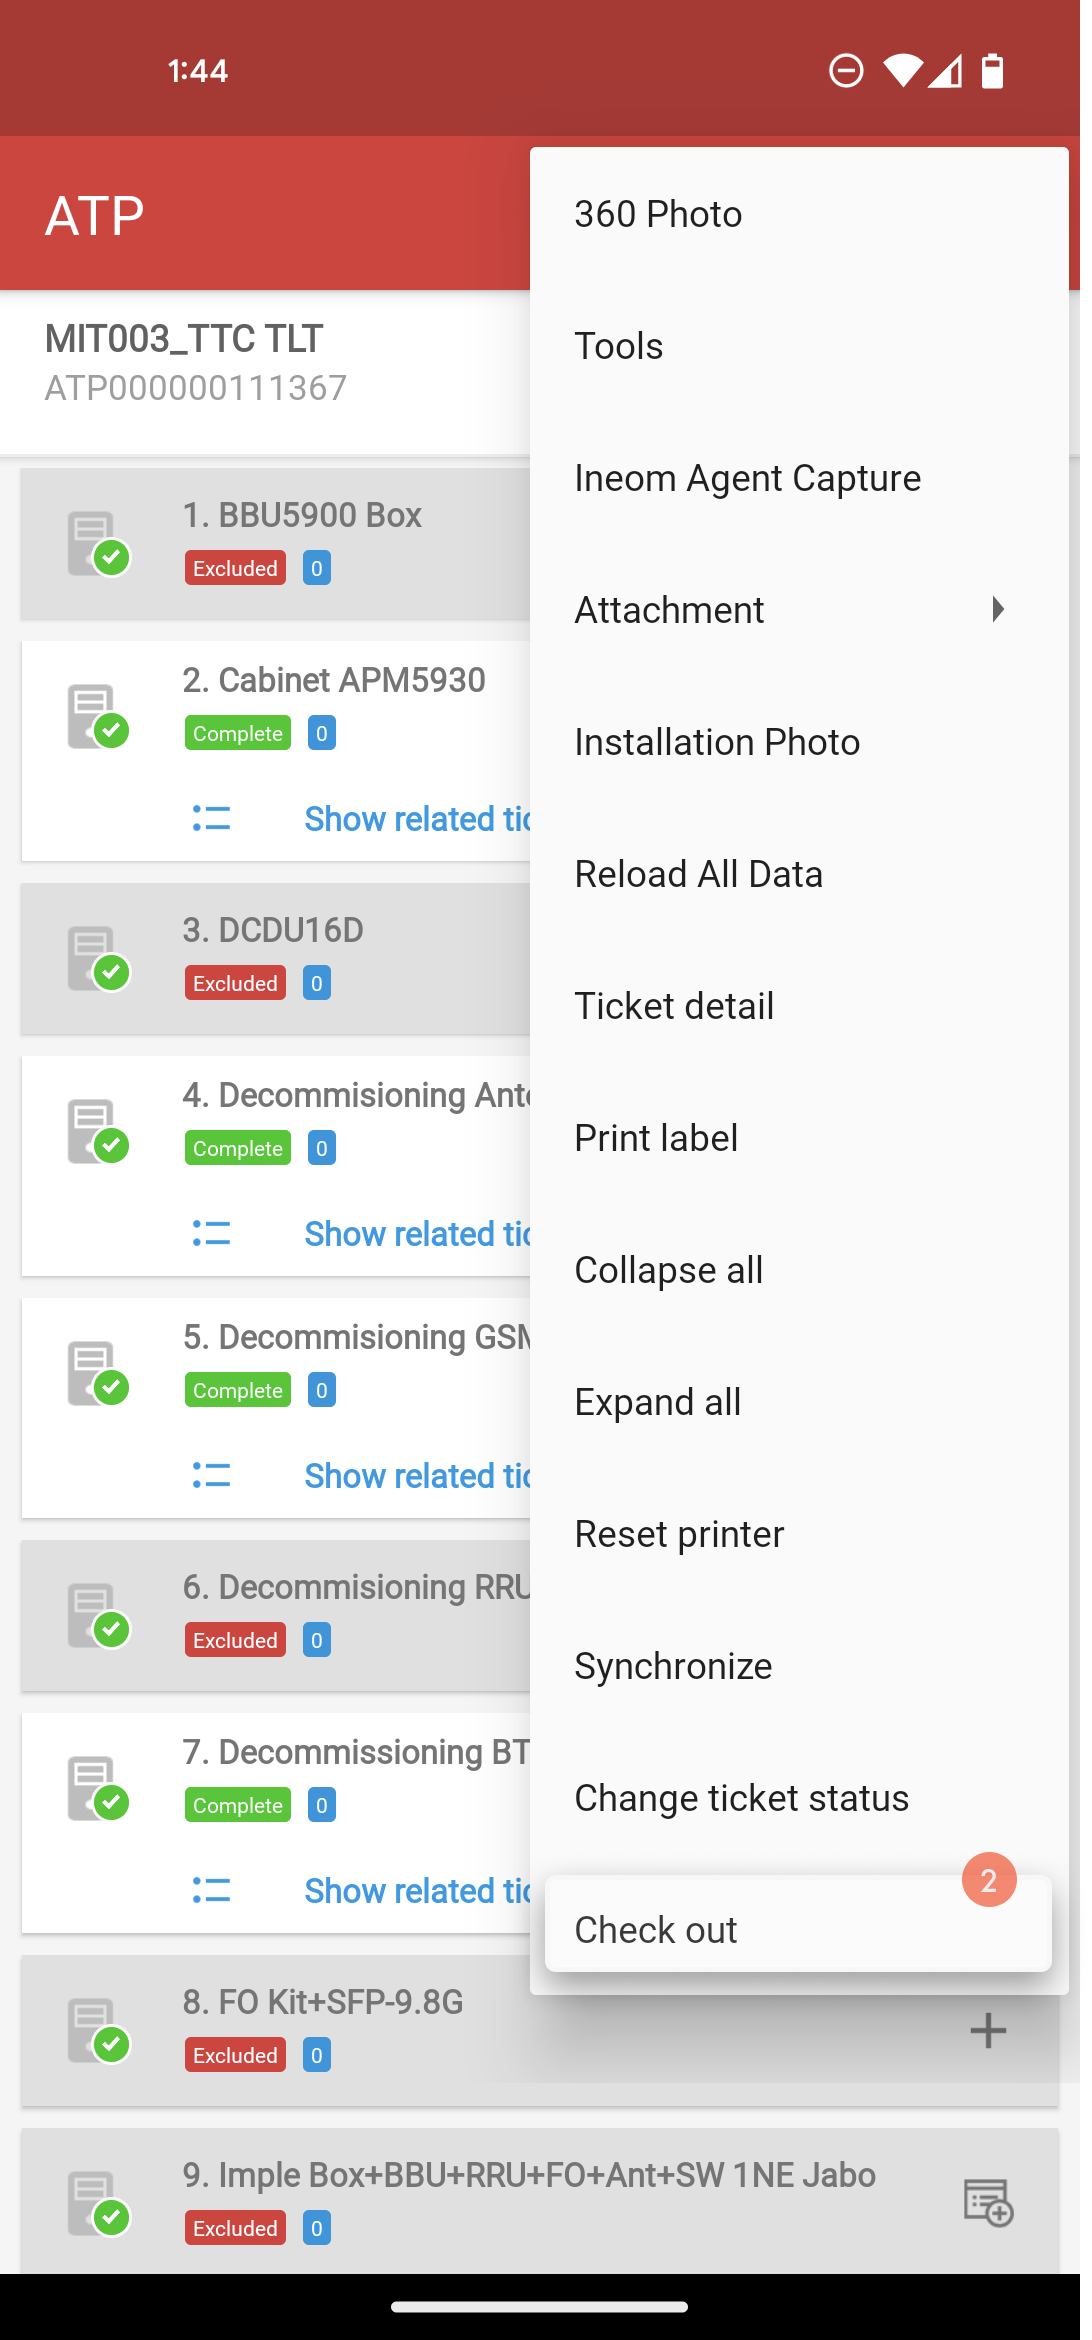Tap the BBU5900 Box checklist icon
This screenshot has height=2340, width=1092.
(x=98, y=544)
